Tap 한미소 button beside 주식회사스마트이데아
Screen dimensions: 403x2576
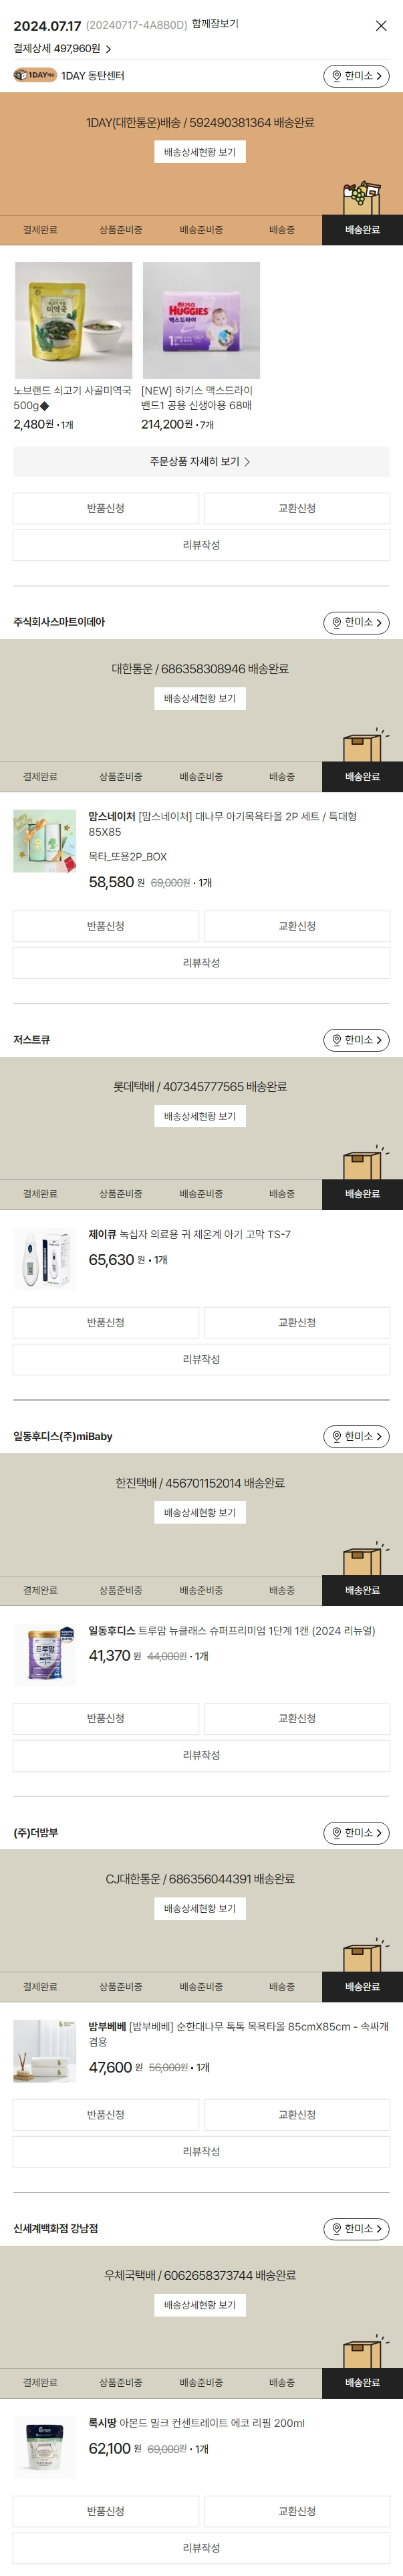tap(356, 623)
